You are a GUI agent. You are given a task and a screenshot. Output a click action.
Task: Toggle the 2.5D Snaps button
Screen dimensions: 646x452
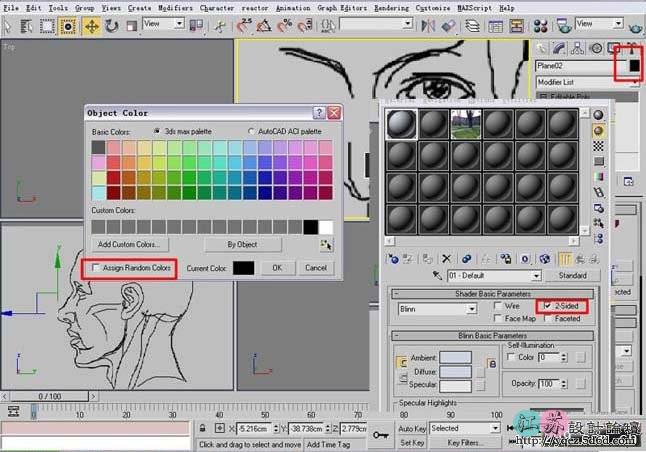(x=244, y=26)
